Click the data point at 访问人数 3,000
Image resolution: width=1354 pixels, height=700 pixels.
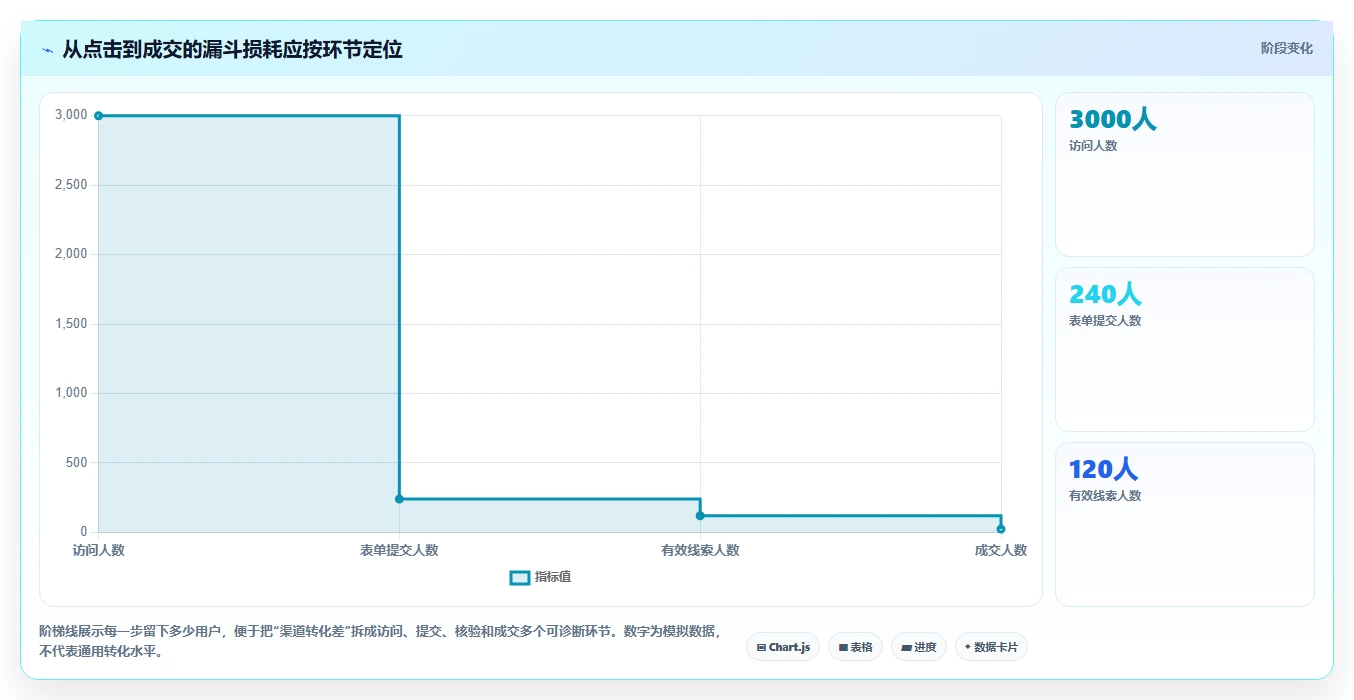point(98,116)
